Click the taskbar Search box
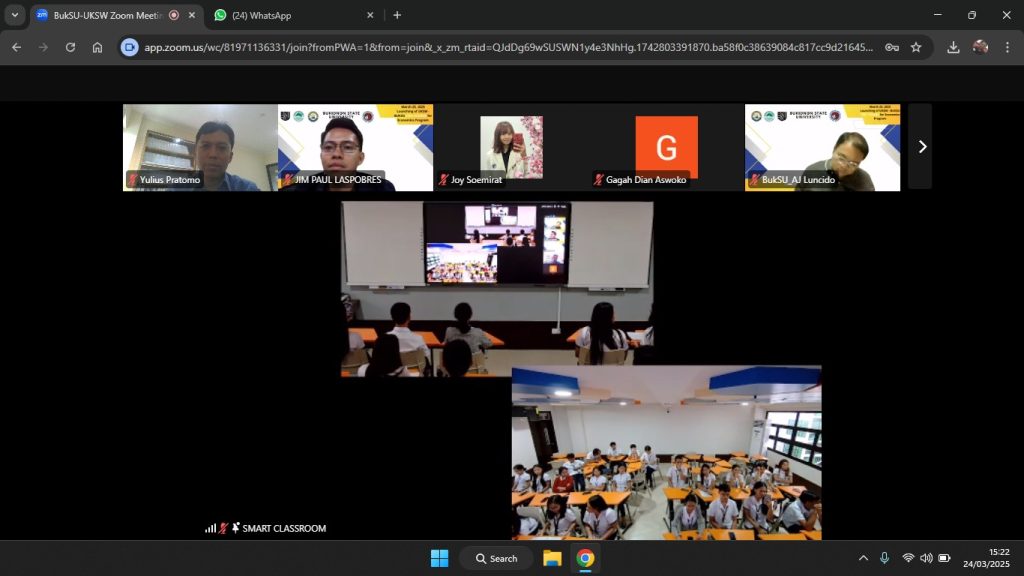1024x576 pixels. [x=497, y=558]
